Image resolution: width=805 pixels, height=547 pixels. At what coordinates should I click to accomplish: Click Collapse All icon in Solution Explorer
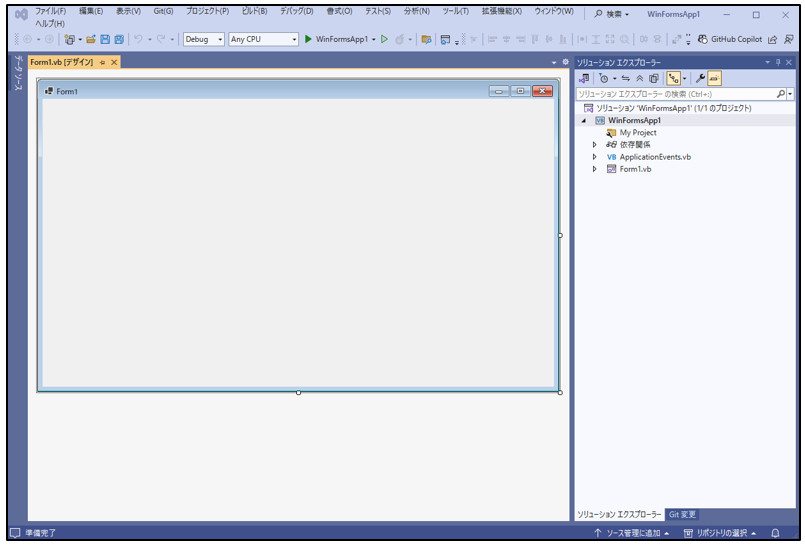[639, 78]
